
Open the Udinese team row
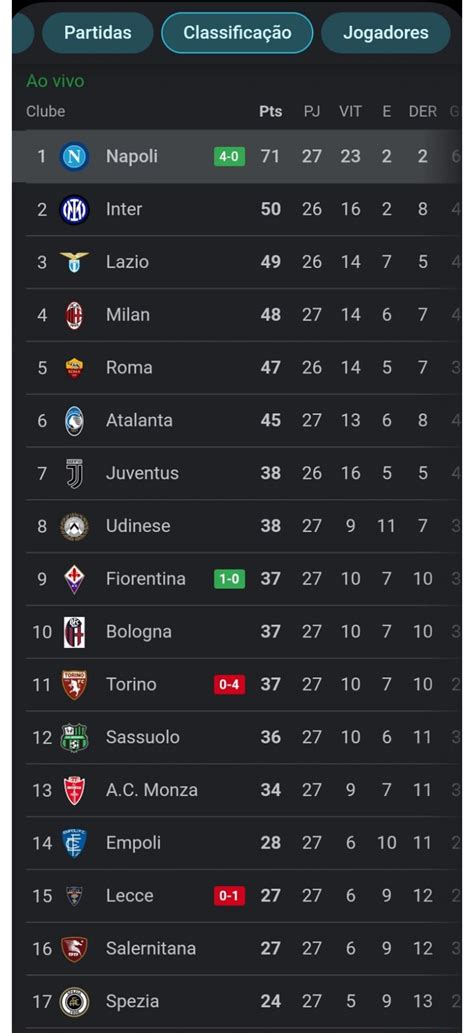(237, 526)
